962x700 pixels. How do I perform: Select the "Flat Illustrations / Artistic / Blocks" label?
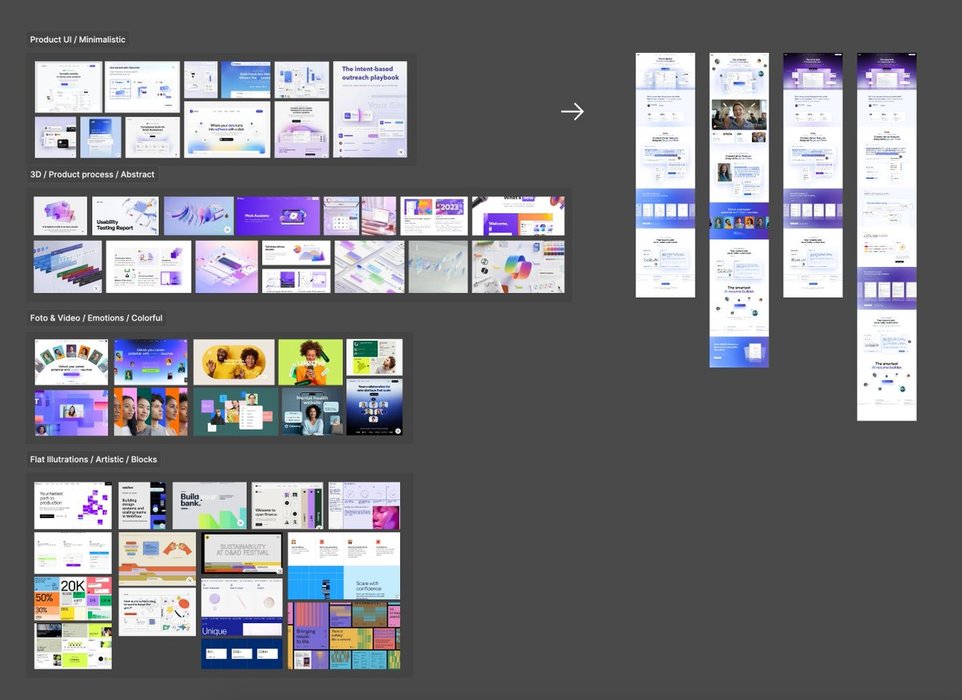[x=93, y=460]
